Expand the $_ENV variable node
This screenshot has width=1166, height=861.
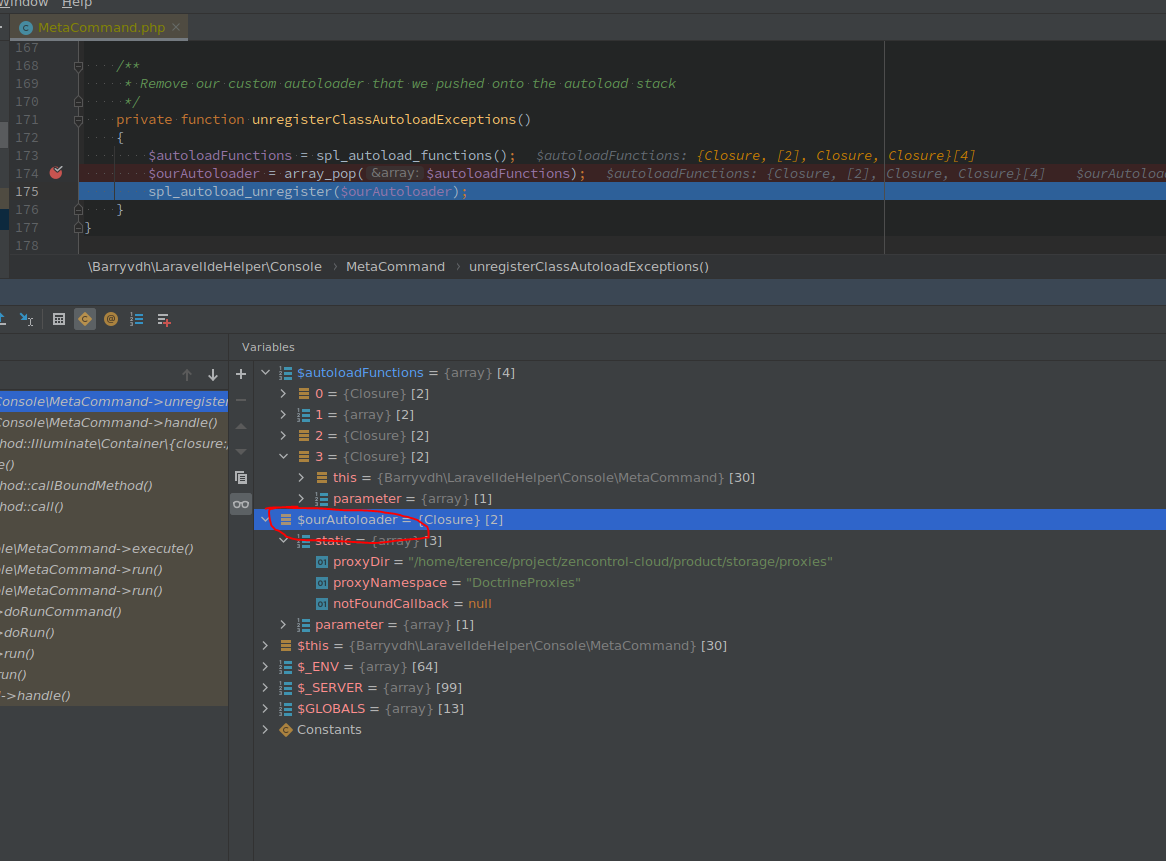pyautogui.click(x=265, y=666)
